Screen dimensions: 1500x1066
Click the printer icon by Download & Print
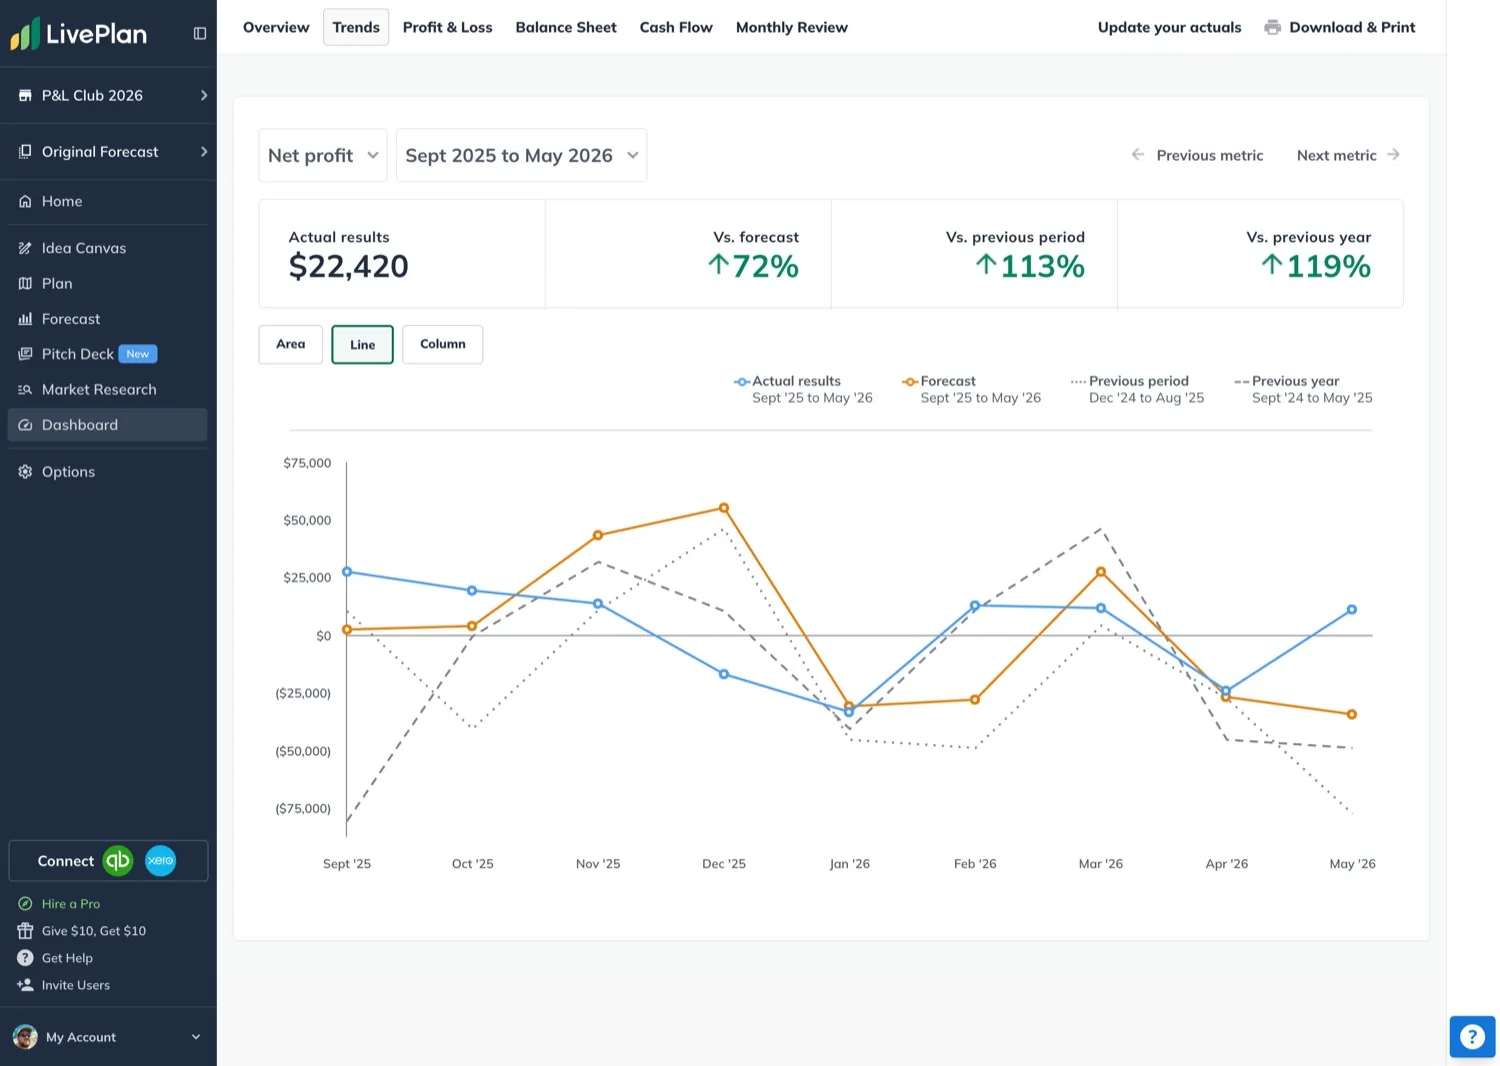tap(1272, 28)
